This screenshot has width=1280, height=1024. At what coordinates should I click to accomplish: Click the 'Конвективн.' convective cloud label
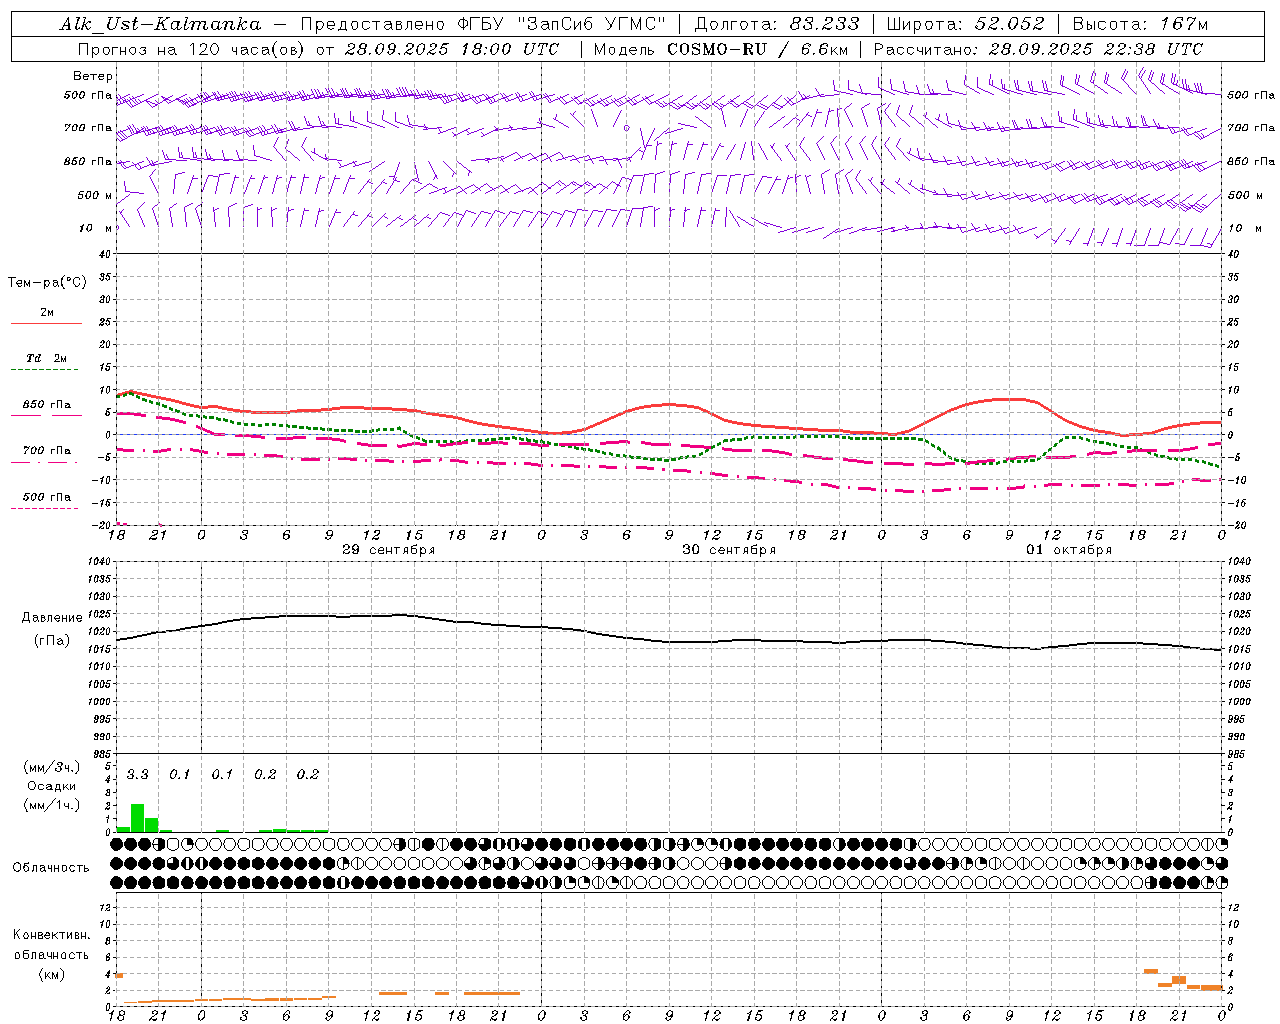click(x=51, y=935)
